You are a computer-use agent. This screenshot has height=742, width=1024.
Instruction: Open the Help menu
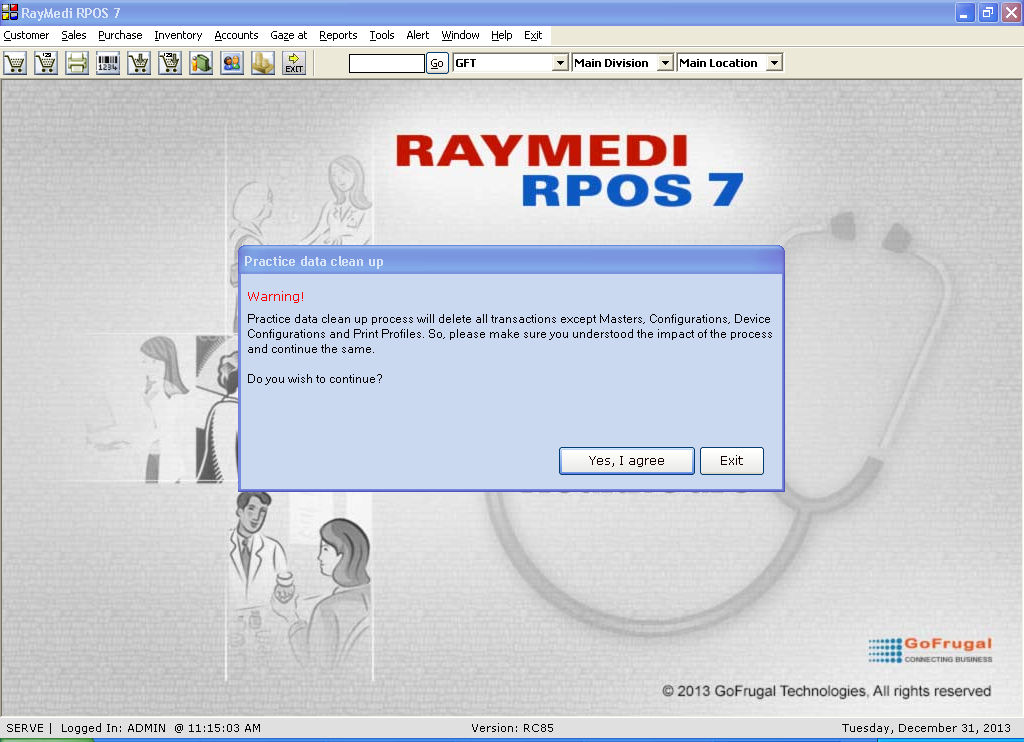[x=502, y=35]
